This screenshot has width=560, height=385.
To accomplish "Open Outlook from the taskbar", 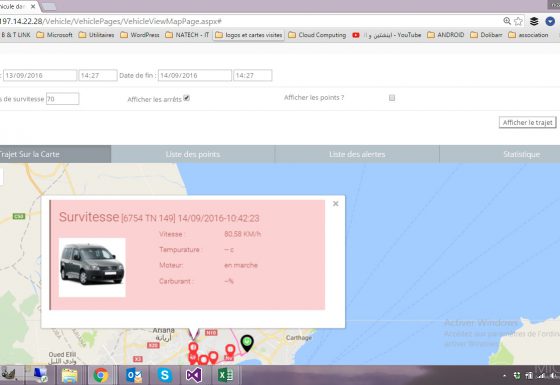I will click(134, 375).
